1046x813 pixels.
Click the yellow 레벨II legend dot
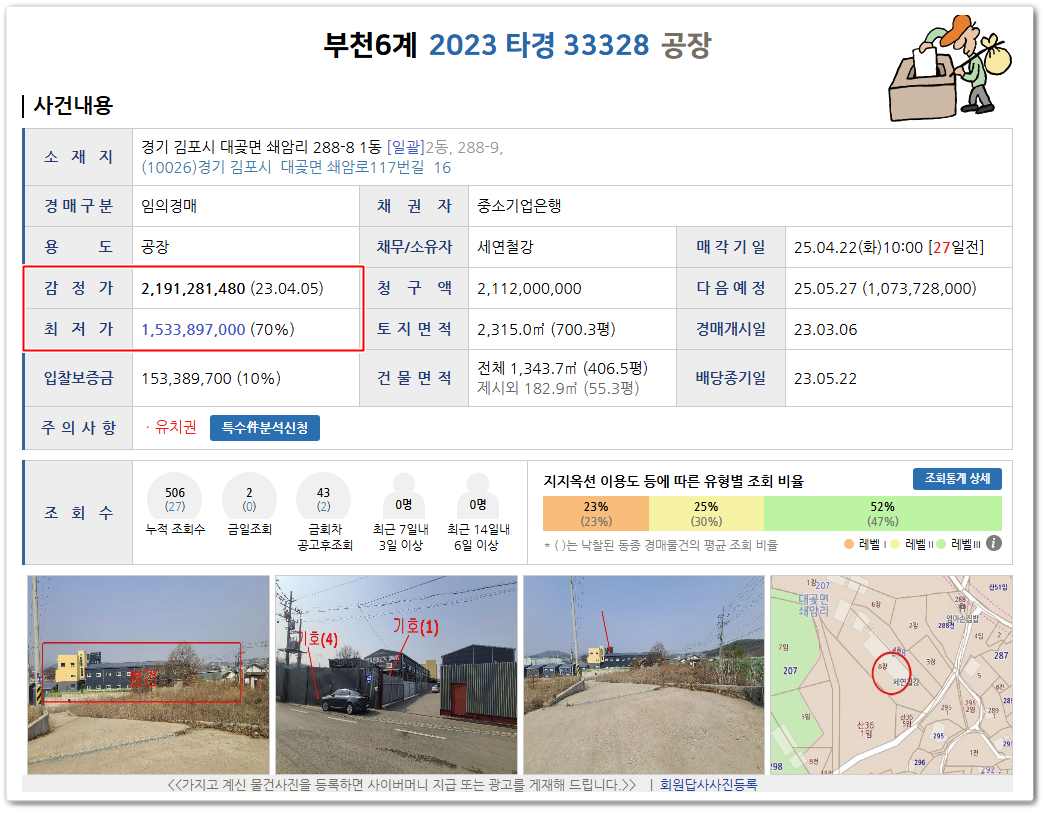[895, 544]
